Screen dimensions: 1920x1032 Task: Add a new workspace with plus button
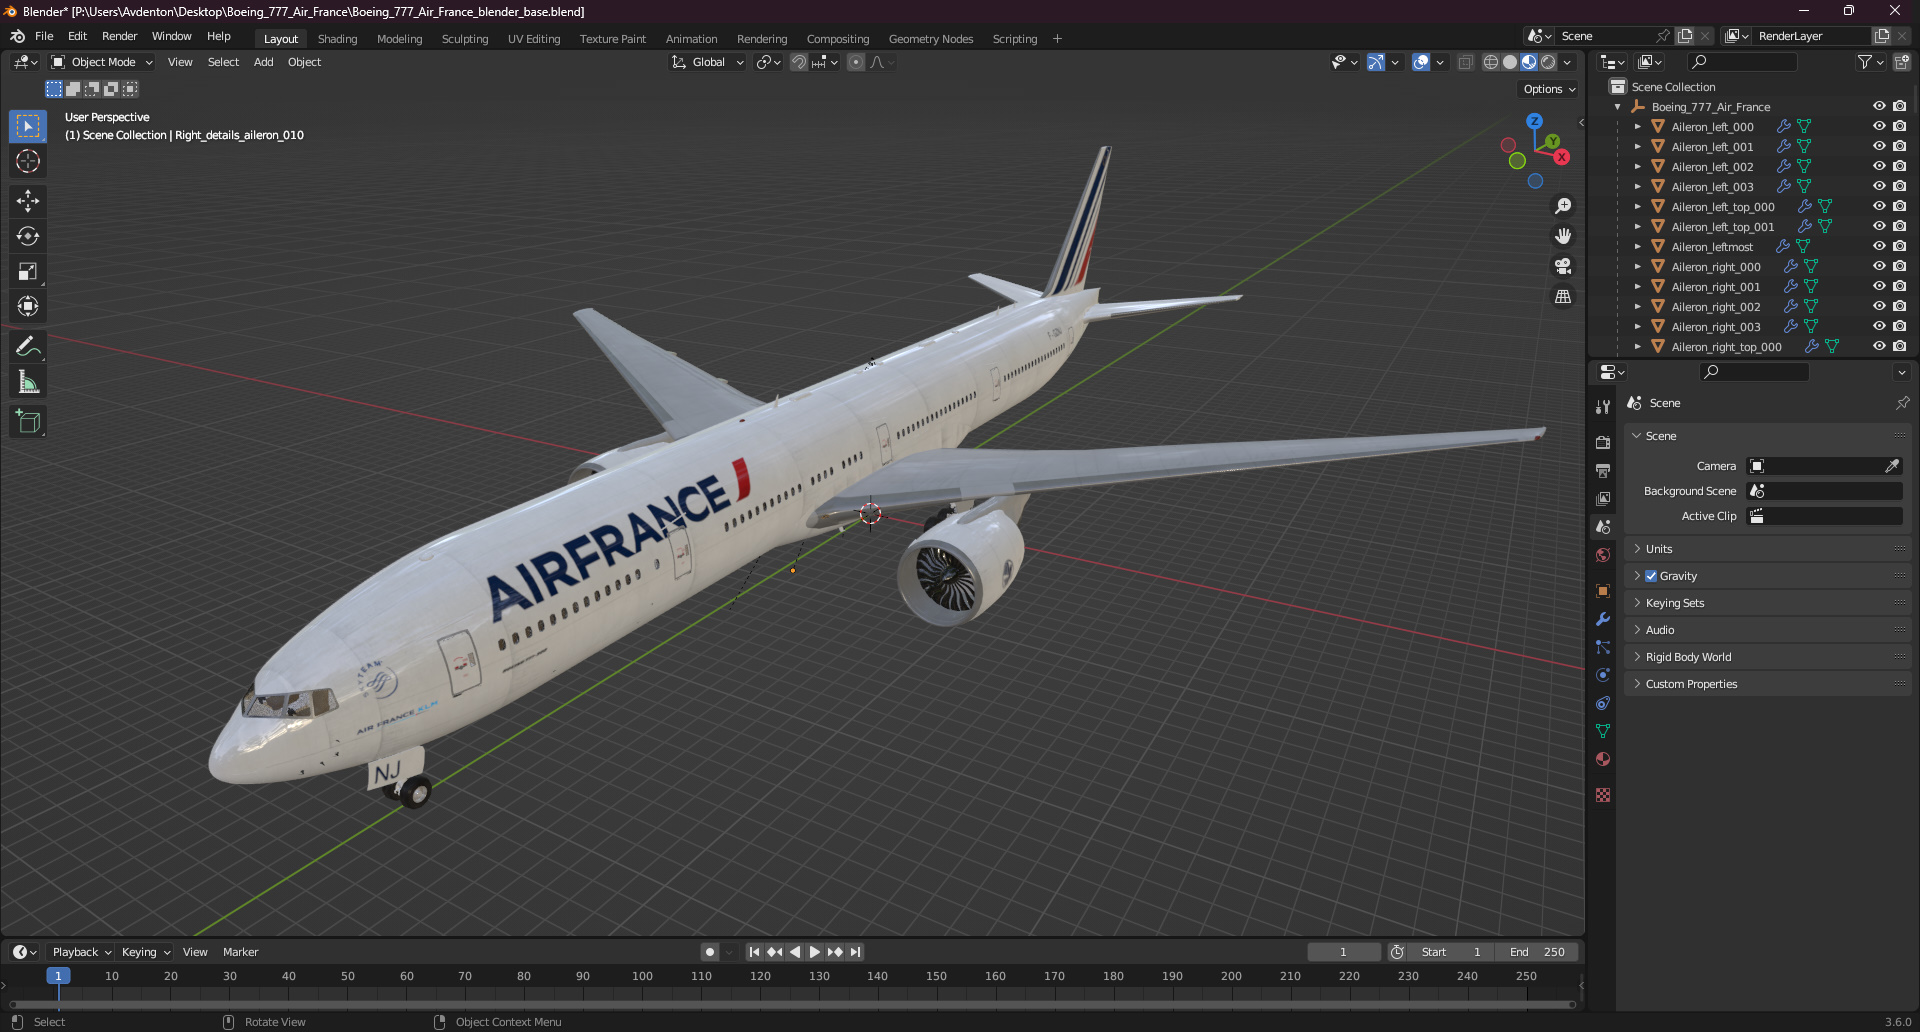point(1057,39)
